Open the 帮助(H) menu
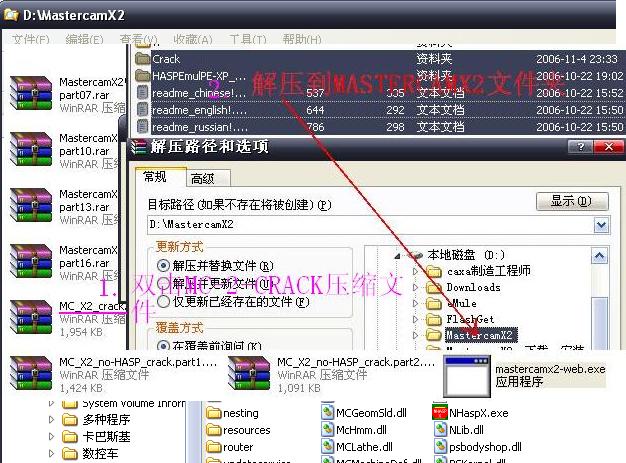Screen dimensions: 626x463 [x=302, y=39]
